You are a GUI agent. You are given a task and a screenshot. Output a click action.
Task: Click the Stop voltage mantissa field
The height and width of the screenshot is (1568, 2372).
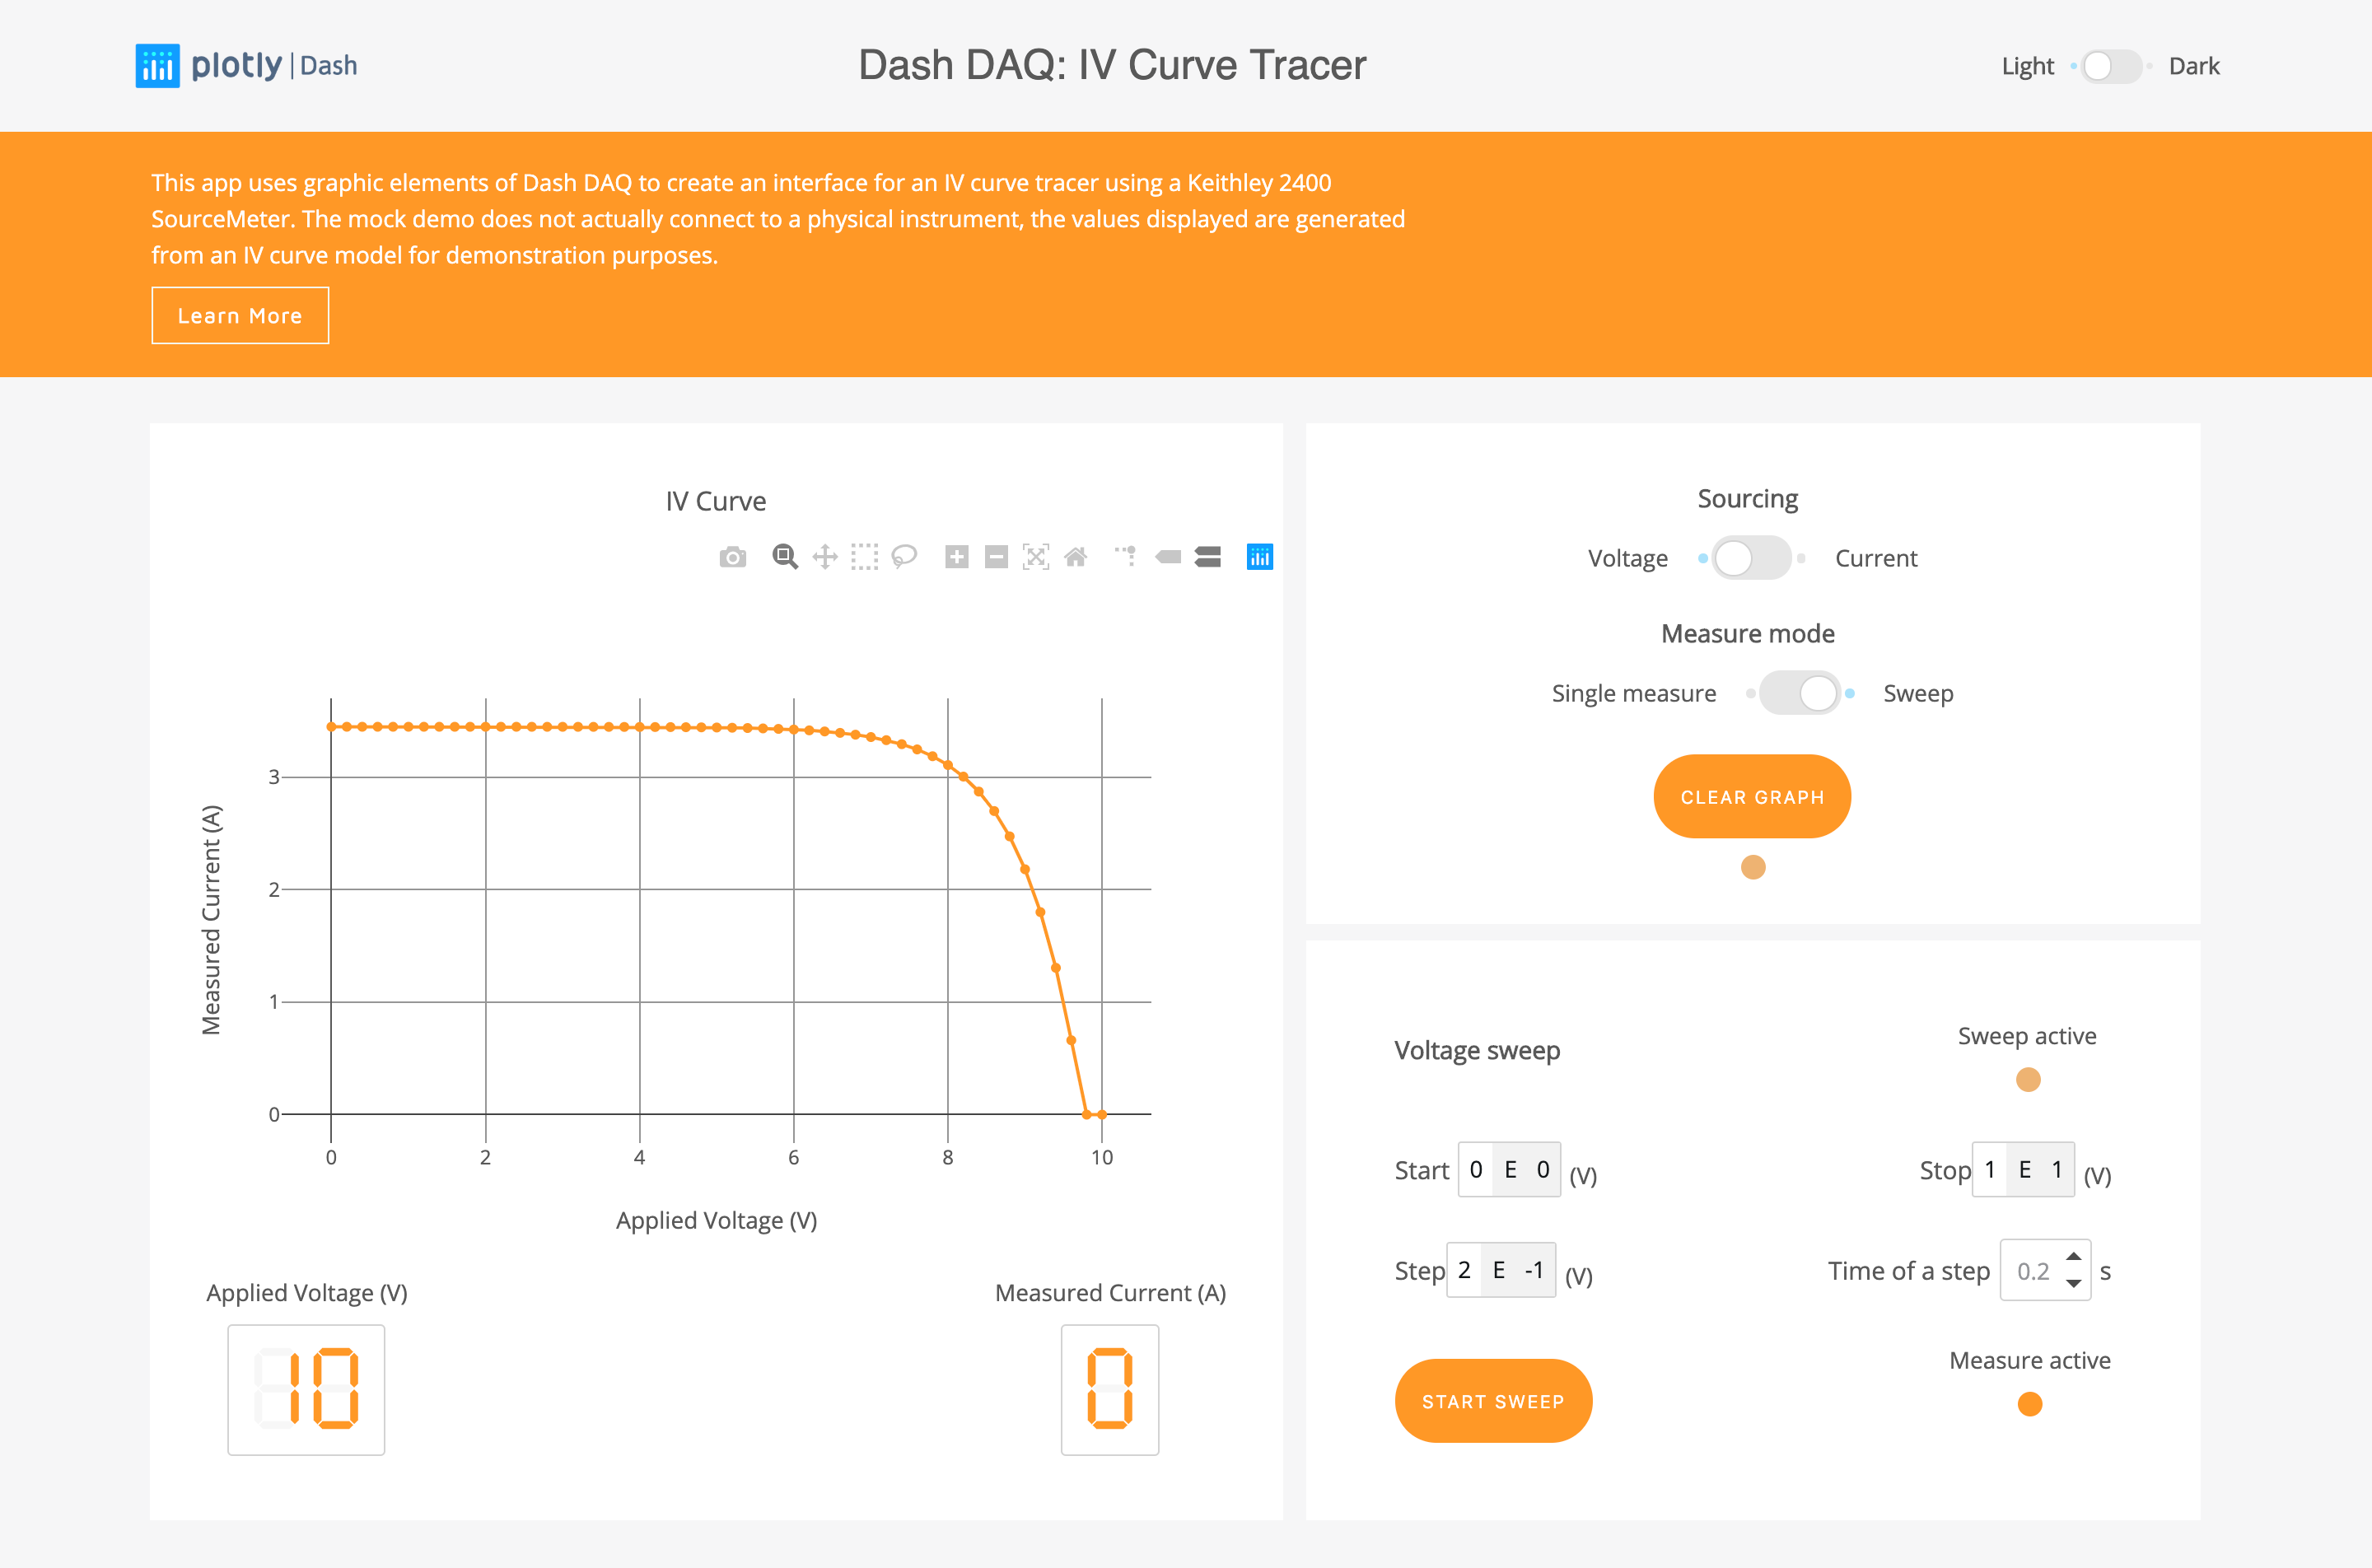(x=1990, y=1170)
